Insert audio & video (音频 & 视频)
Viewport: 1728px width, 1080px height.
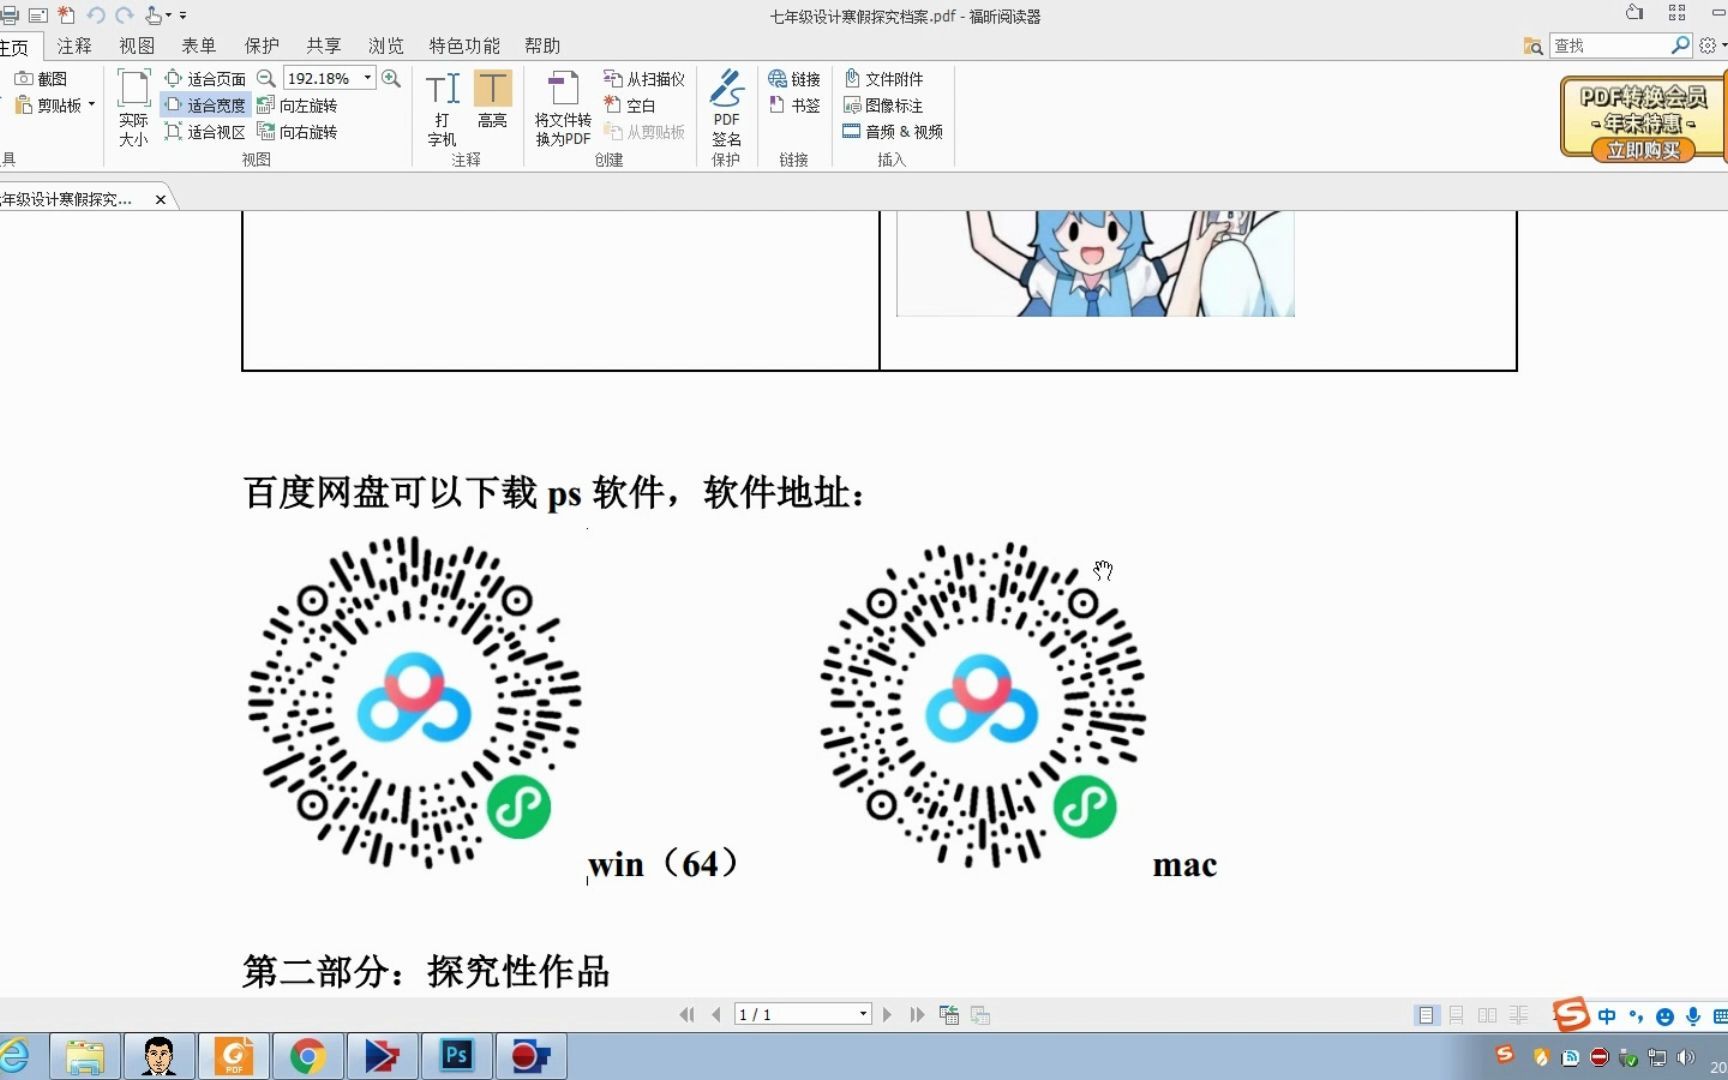pos(893,131)
